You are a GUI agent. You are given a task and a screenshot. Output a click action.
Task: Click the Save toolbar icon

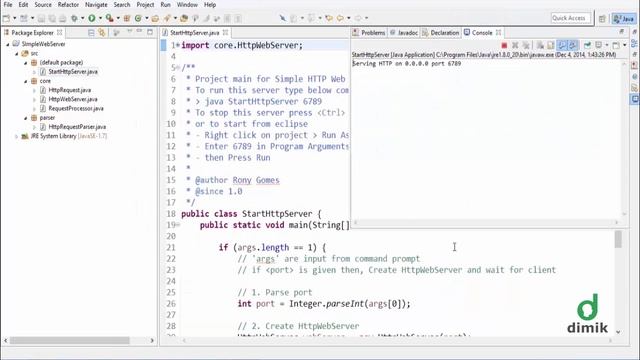41,18
